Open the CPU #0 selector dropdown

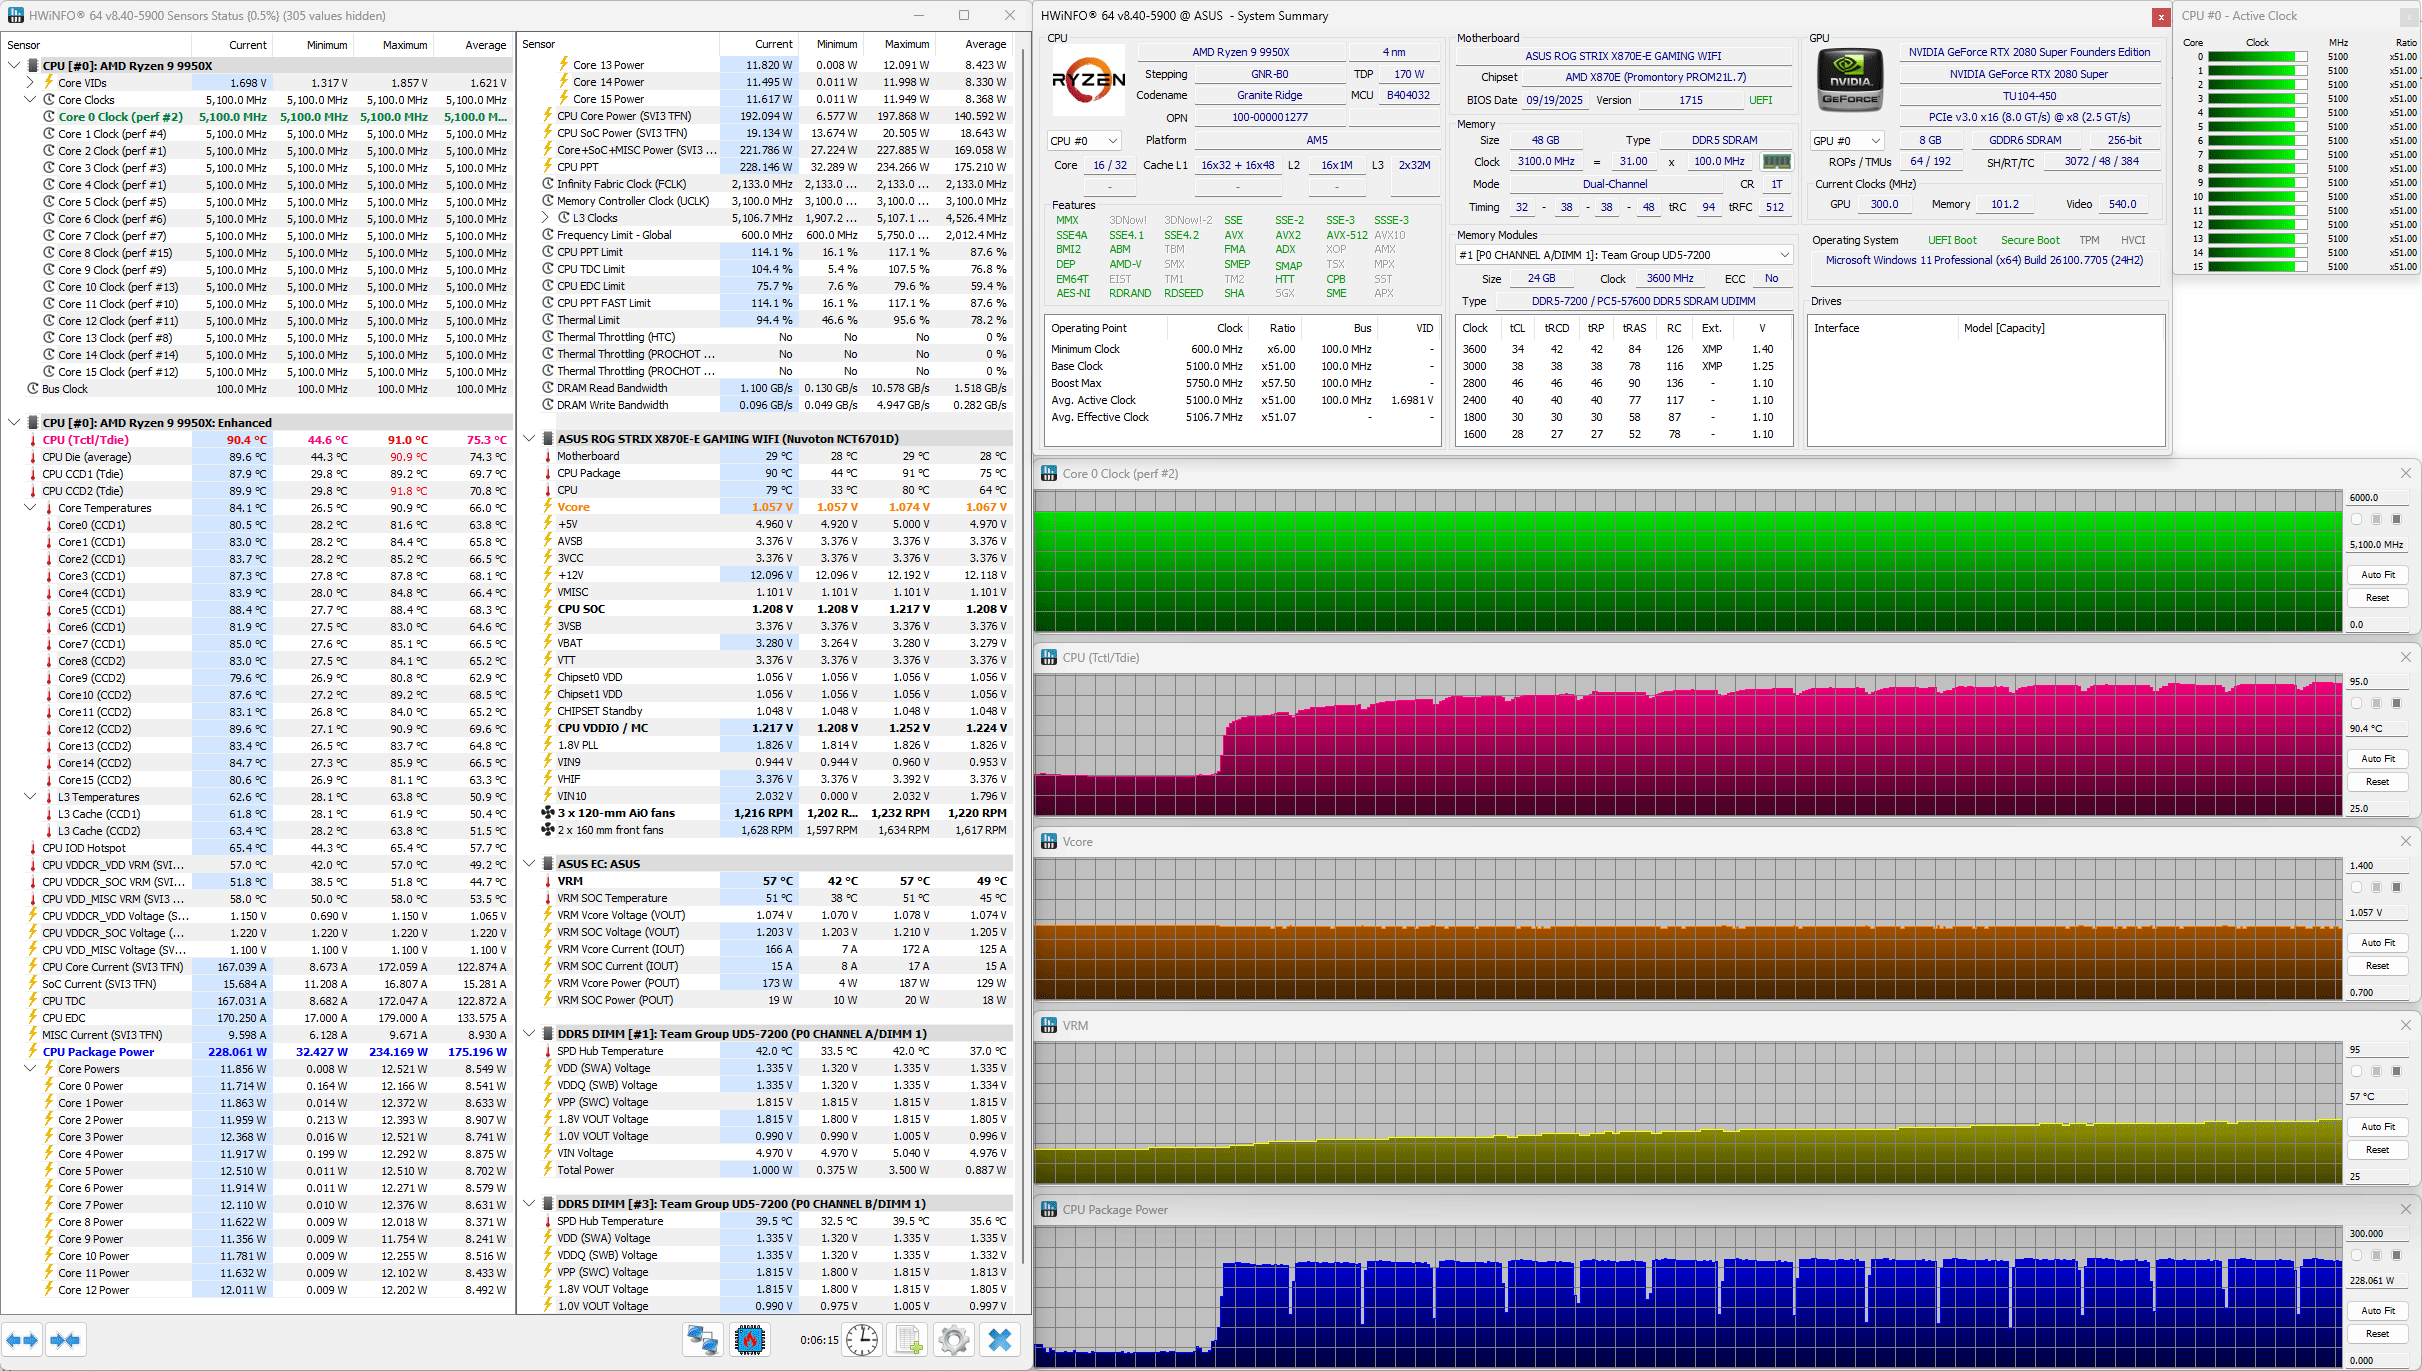tap(1084, 141)
